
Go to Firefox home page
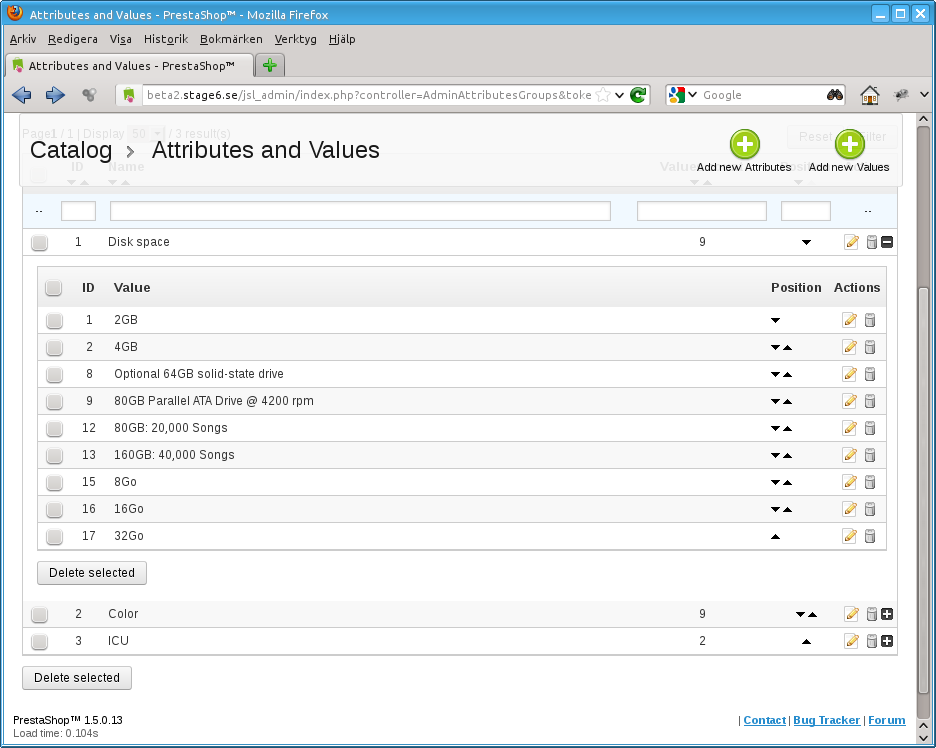coord(870,95)
